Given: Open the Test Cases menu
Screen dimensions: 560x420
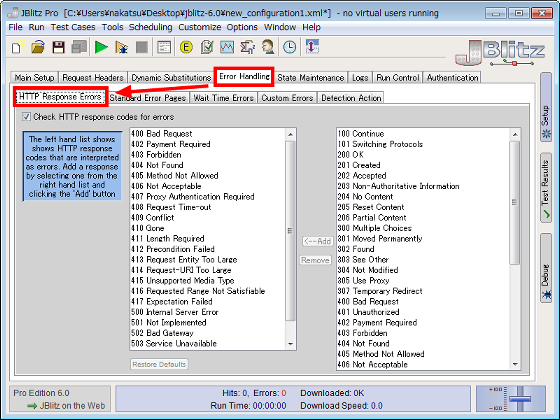Looking at the screenshot, I should (73, 27).
